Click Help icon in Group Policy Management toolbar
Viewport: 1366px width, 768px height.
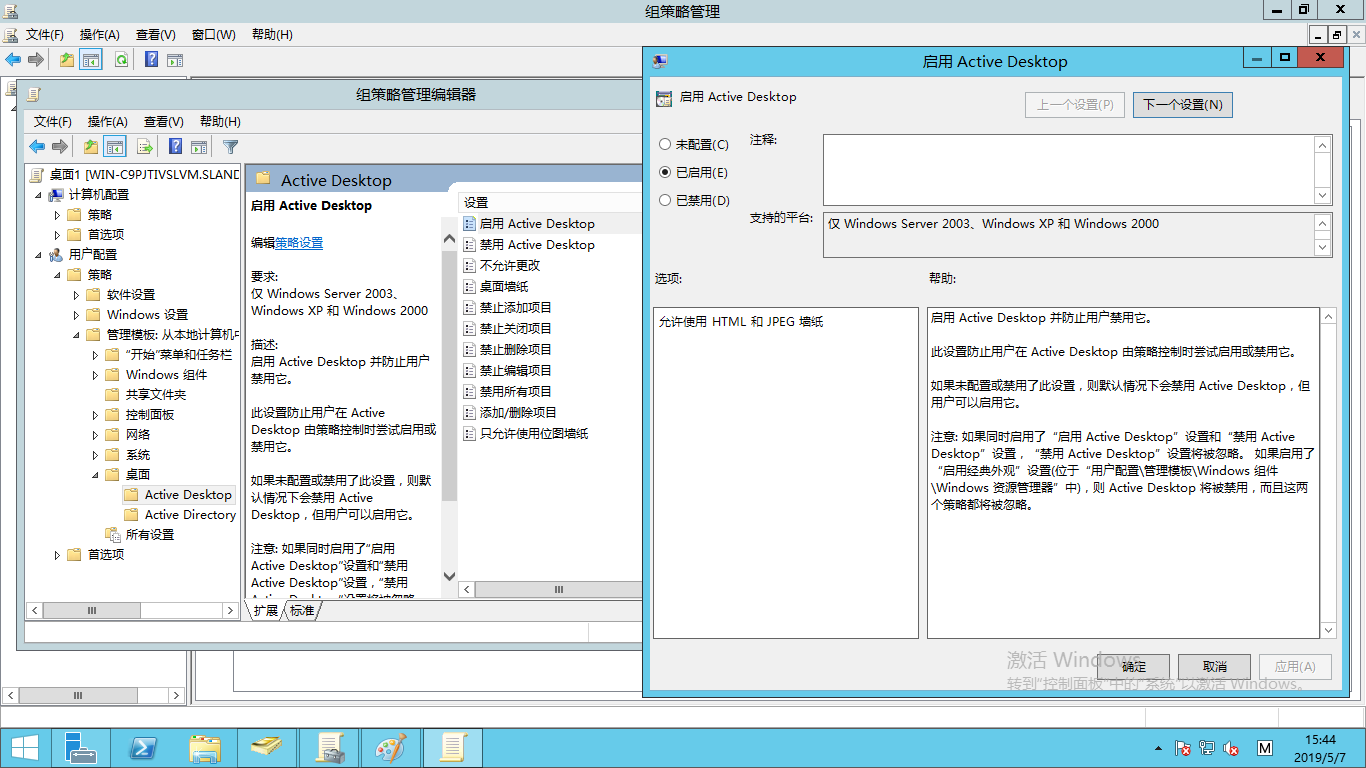[151, 60]
